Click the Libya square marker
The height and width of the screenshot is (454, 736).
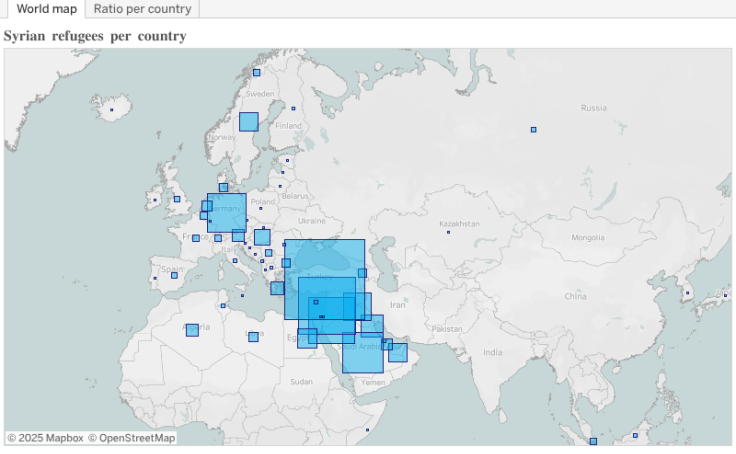point(253,337)
